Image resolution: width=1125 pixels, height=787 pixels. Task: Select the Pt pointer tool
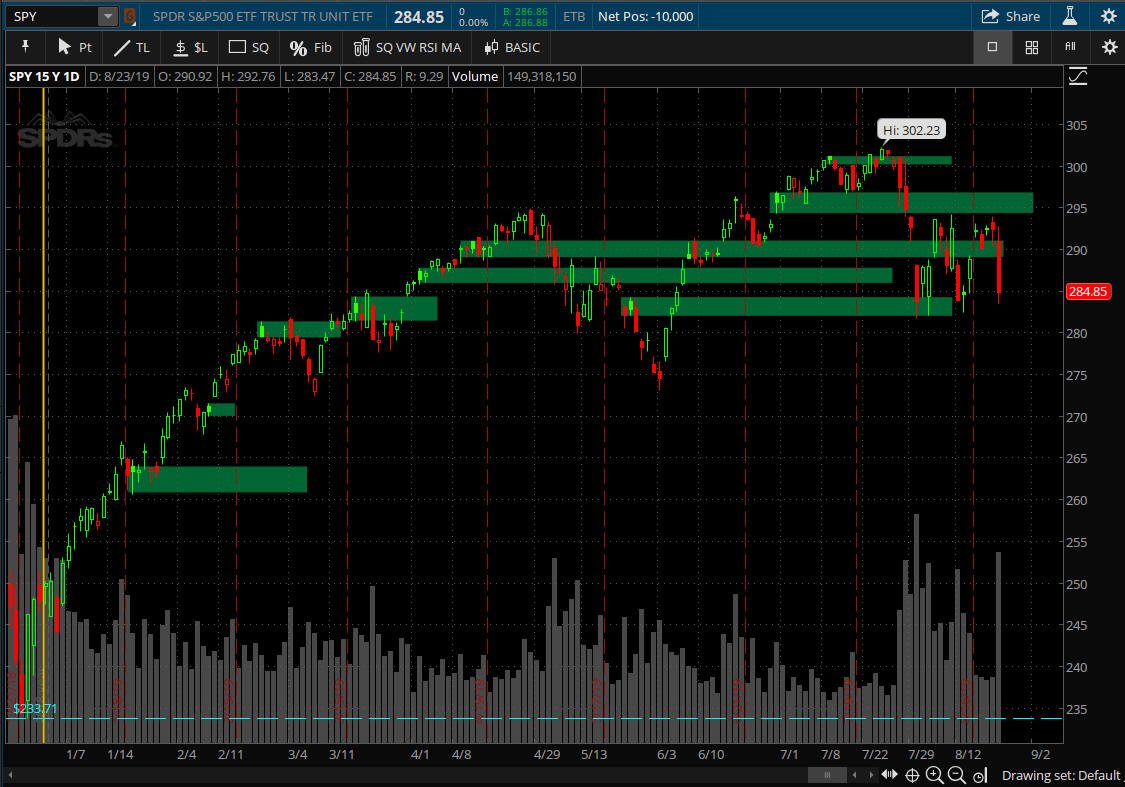tap(74, 47)
